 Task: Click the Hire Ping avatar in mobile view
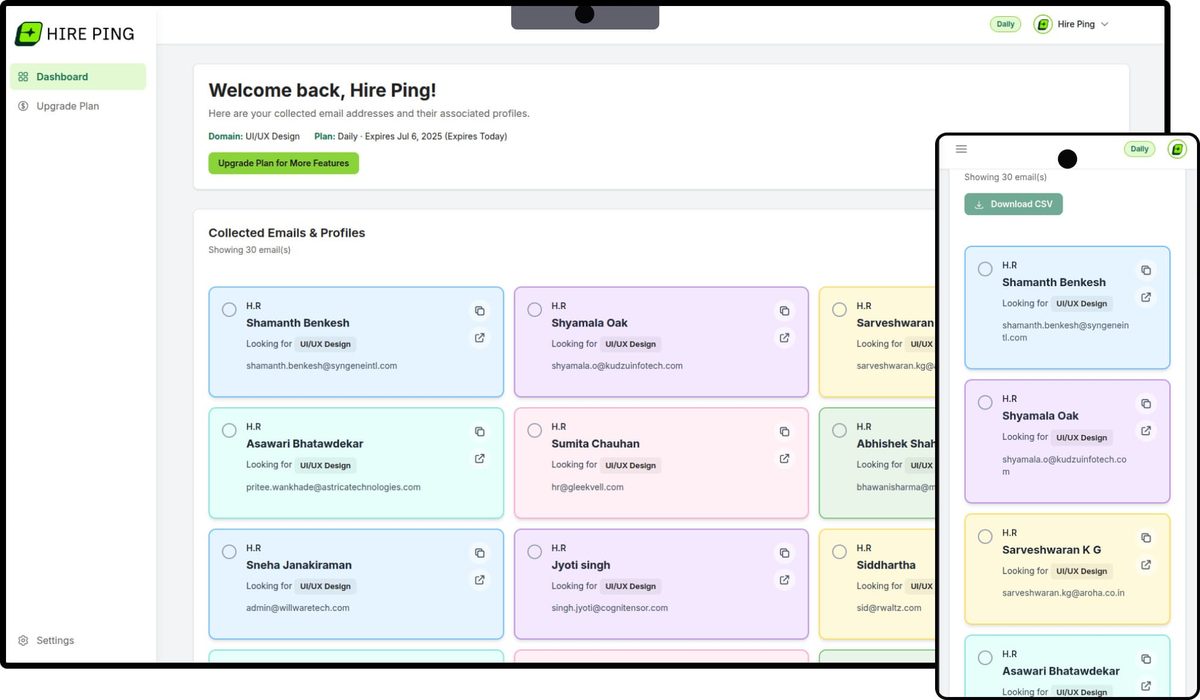coord(1177,149)
